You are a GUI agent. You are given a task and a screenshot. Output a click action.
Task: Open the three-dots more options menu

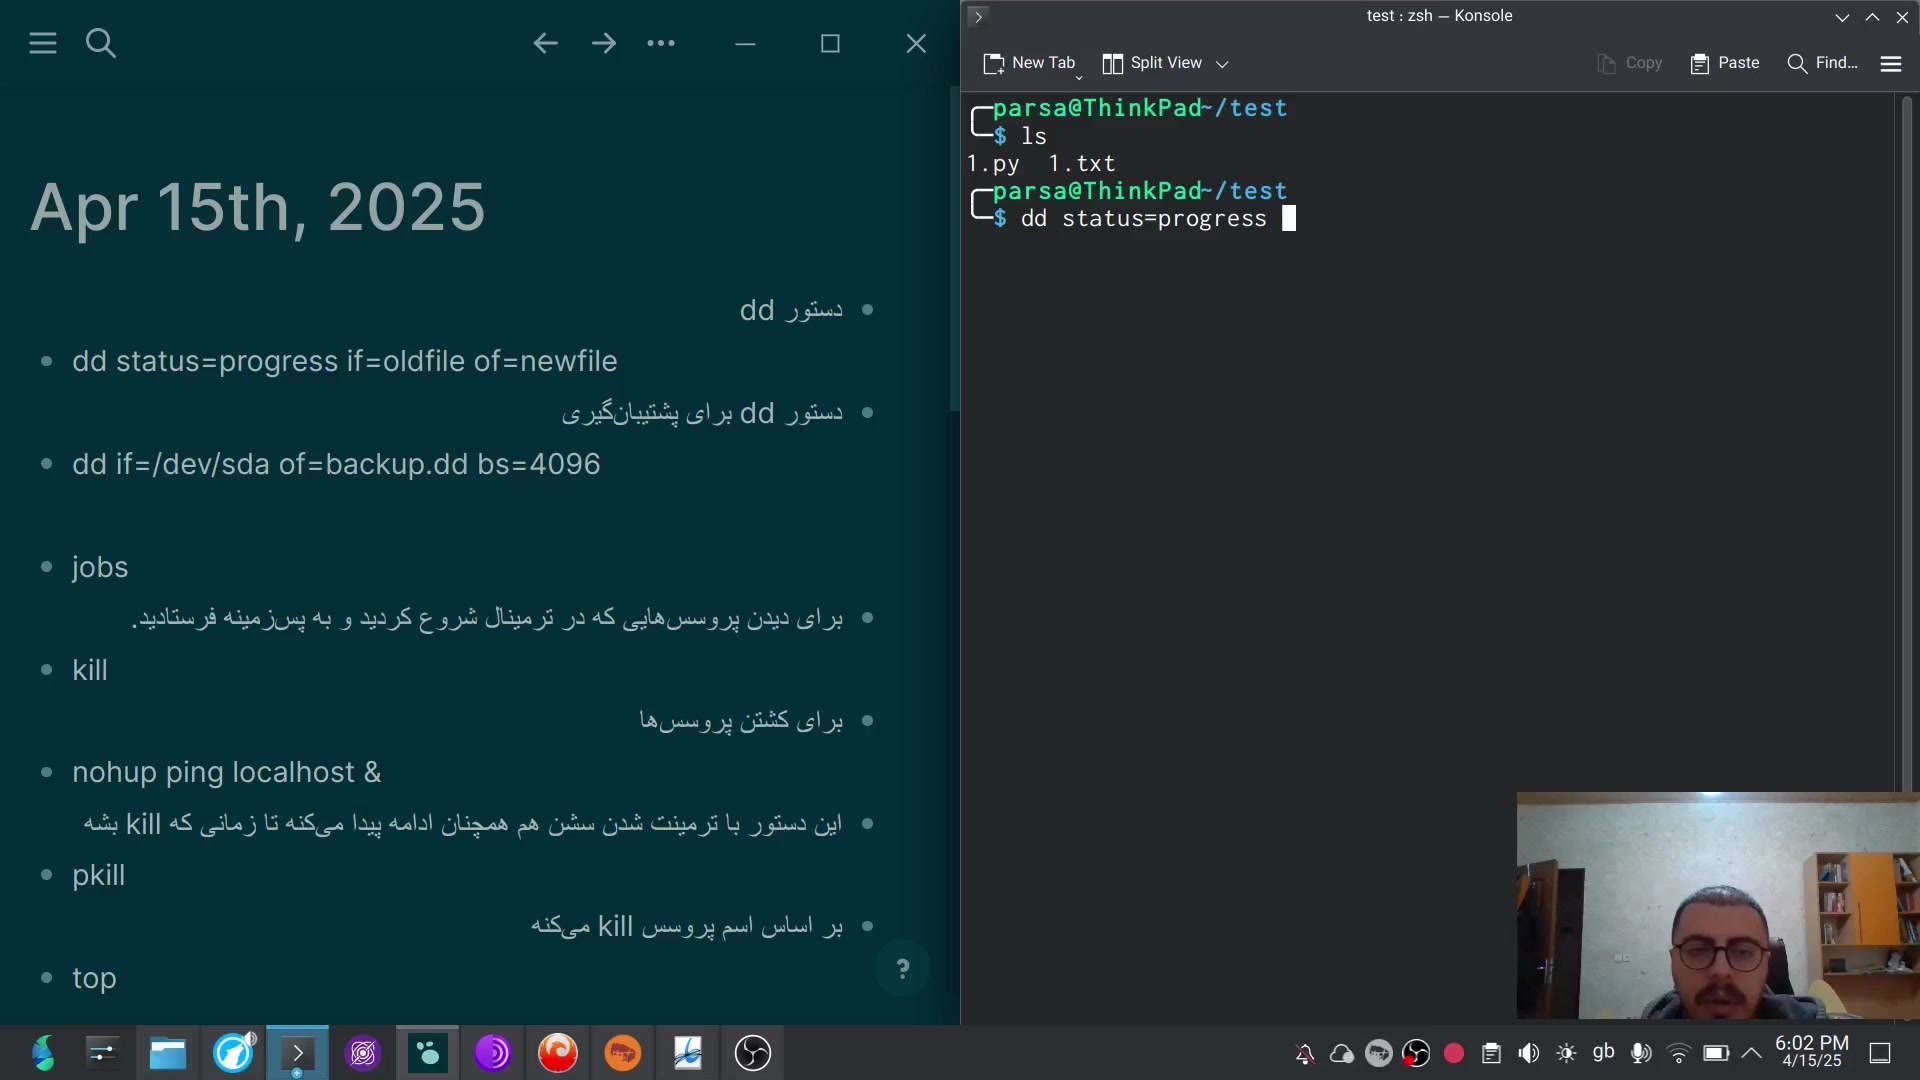661,43
